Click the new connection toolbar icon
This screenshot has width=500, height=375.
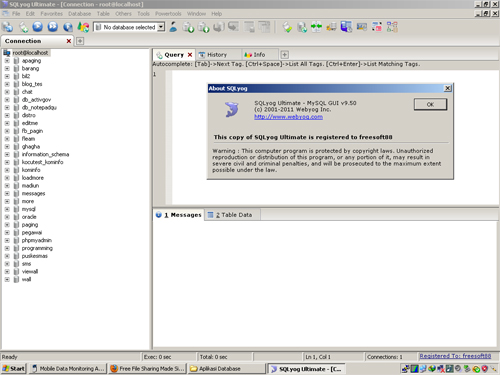[x=7, y=27]
